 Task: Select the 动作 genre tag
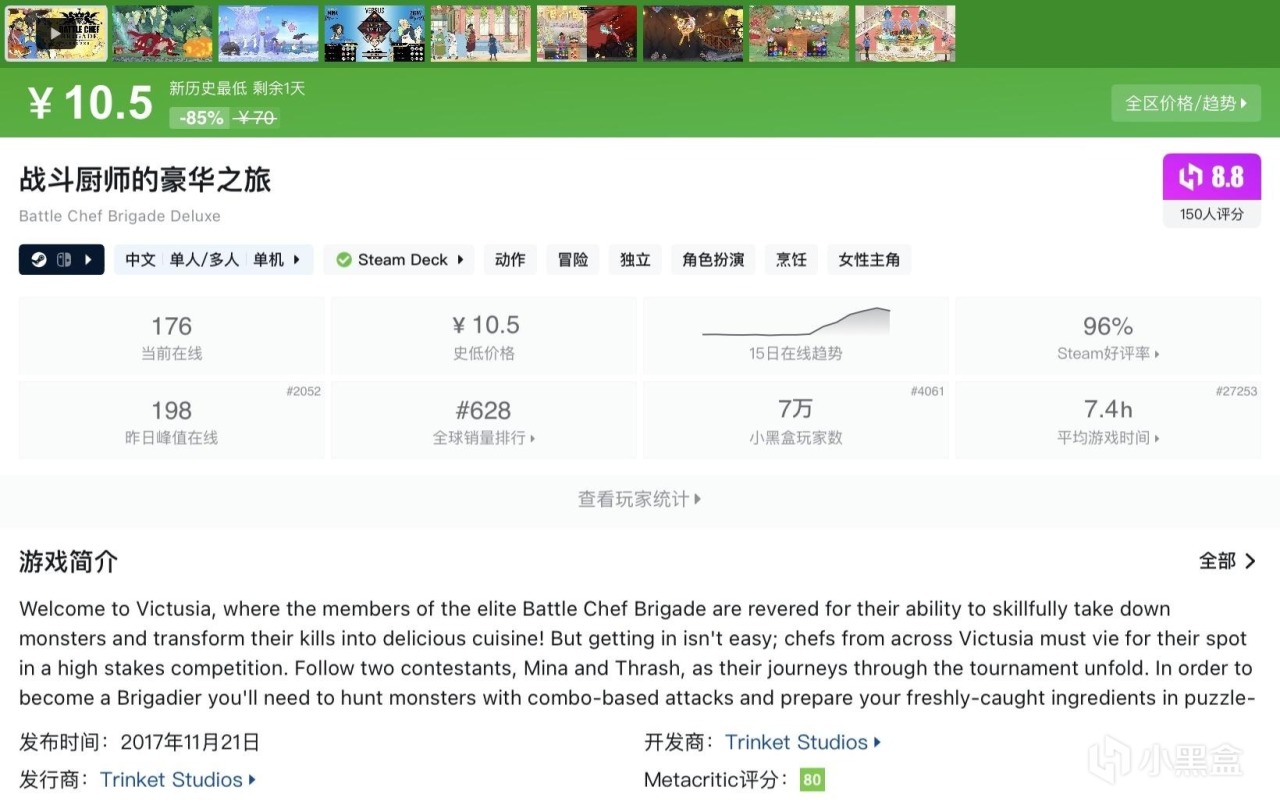[510, 260]
